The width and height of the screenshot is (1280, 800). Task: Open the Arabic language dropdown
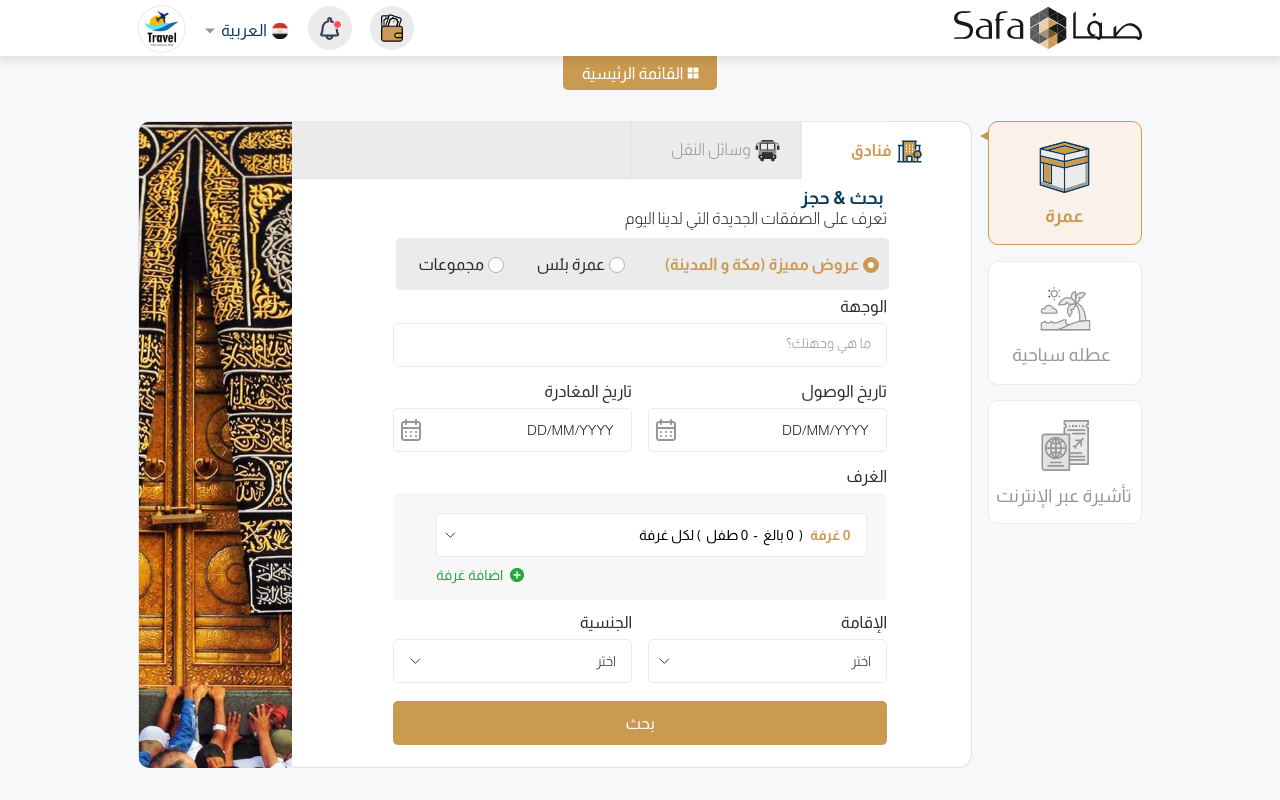pyautogui.click(x=246, y=30)
